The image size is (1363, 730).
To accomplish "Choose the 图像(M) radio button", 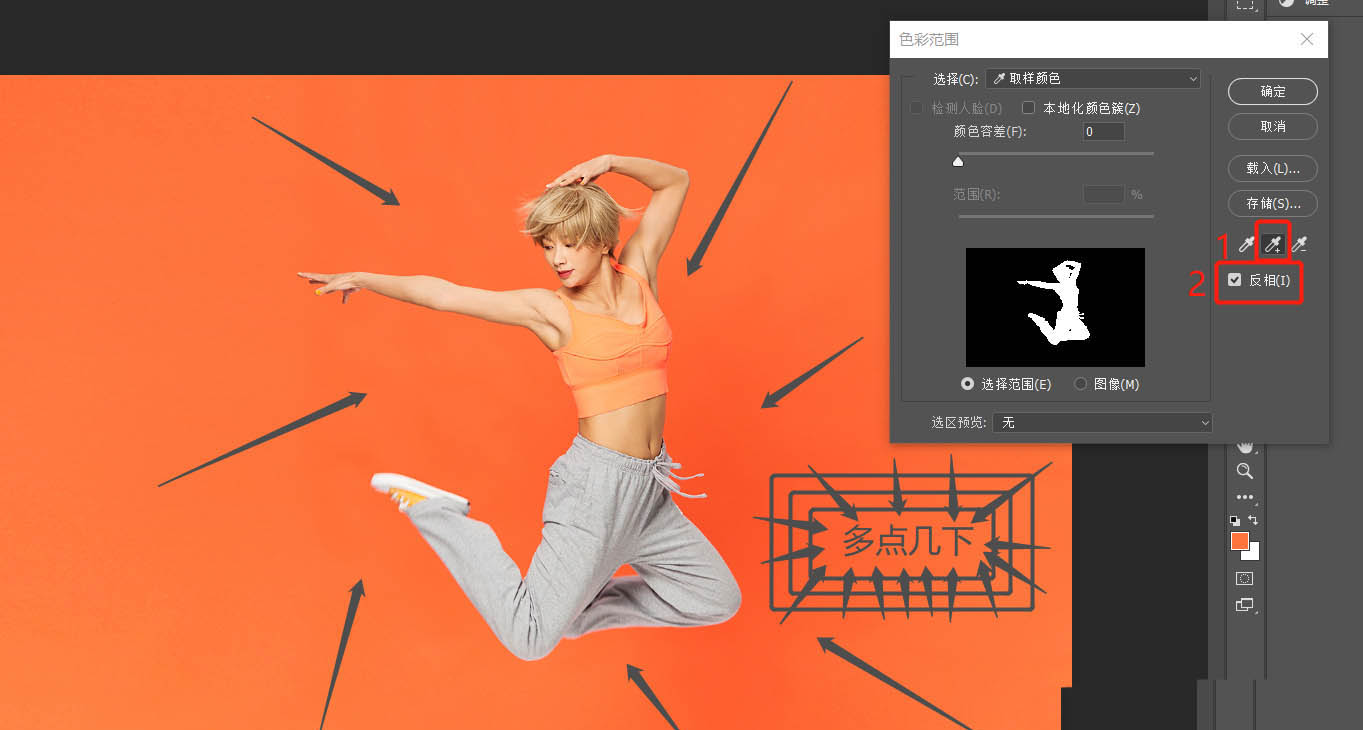I will (1080, 384).
